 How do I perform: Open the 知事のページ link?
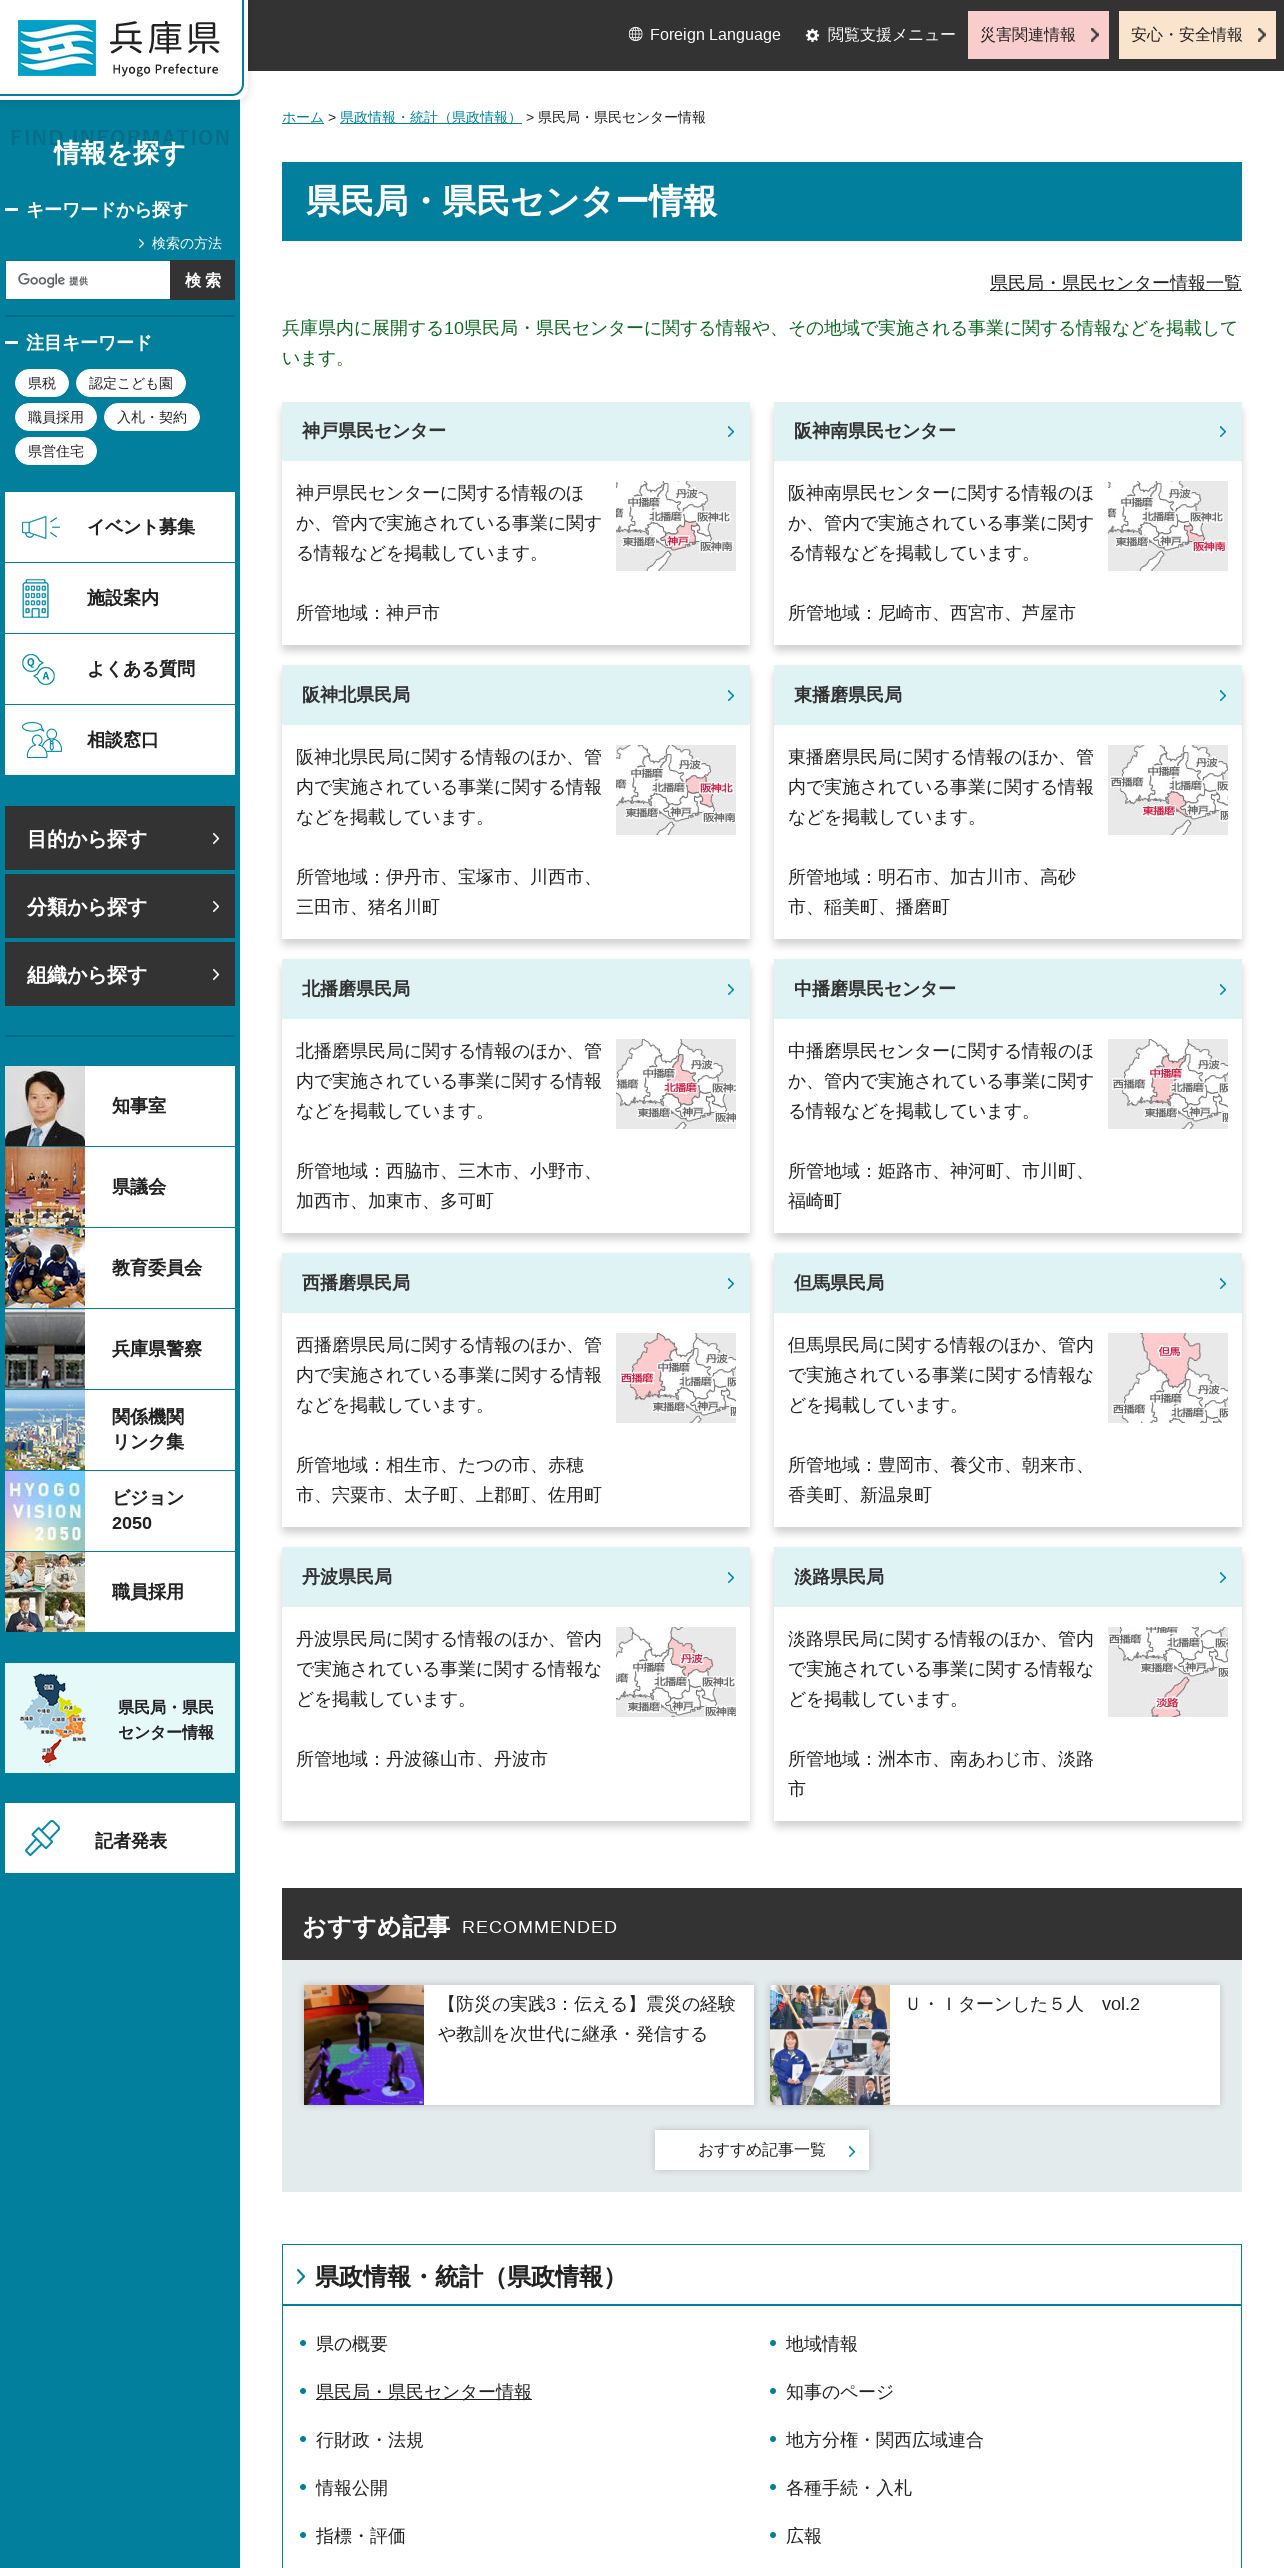coord(840,2392)
